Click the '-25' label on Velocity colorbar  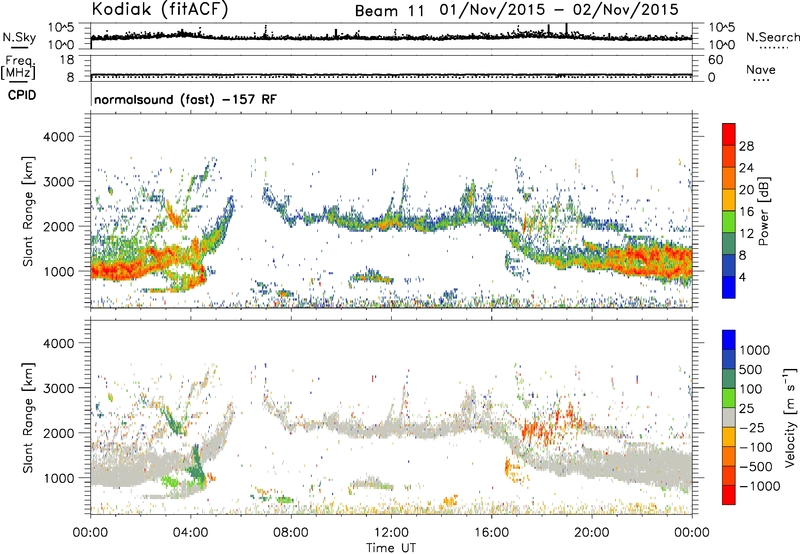coord(752,428)
